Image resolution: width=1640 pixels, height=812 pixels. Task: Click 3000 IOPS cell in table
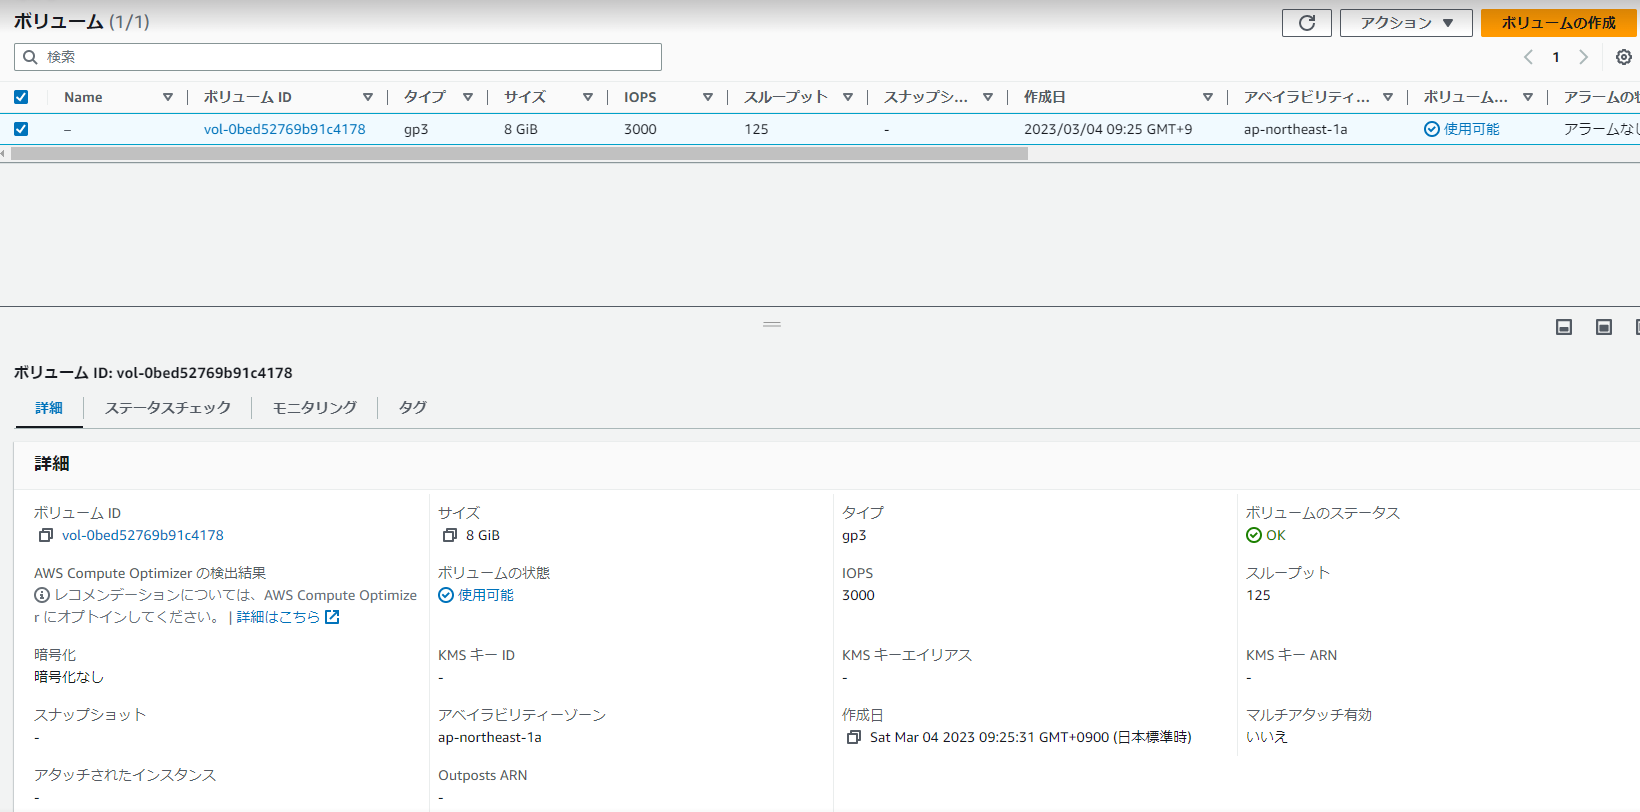tap(640, 129)
